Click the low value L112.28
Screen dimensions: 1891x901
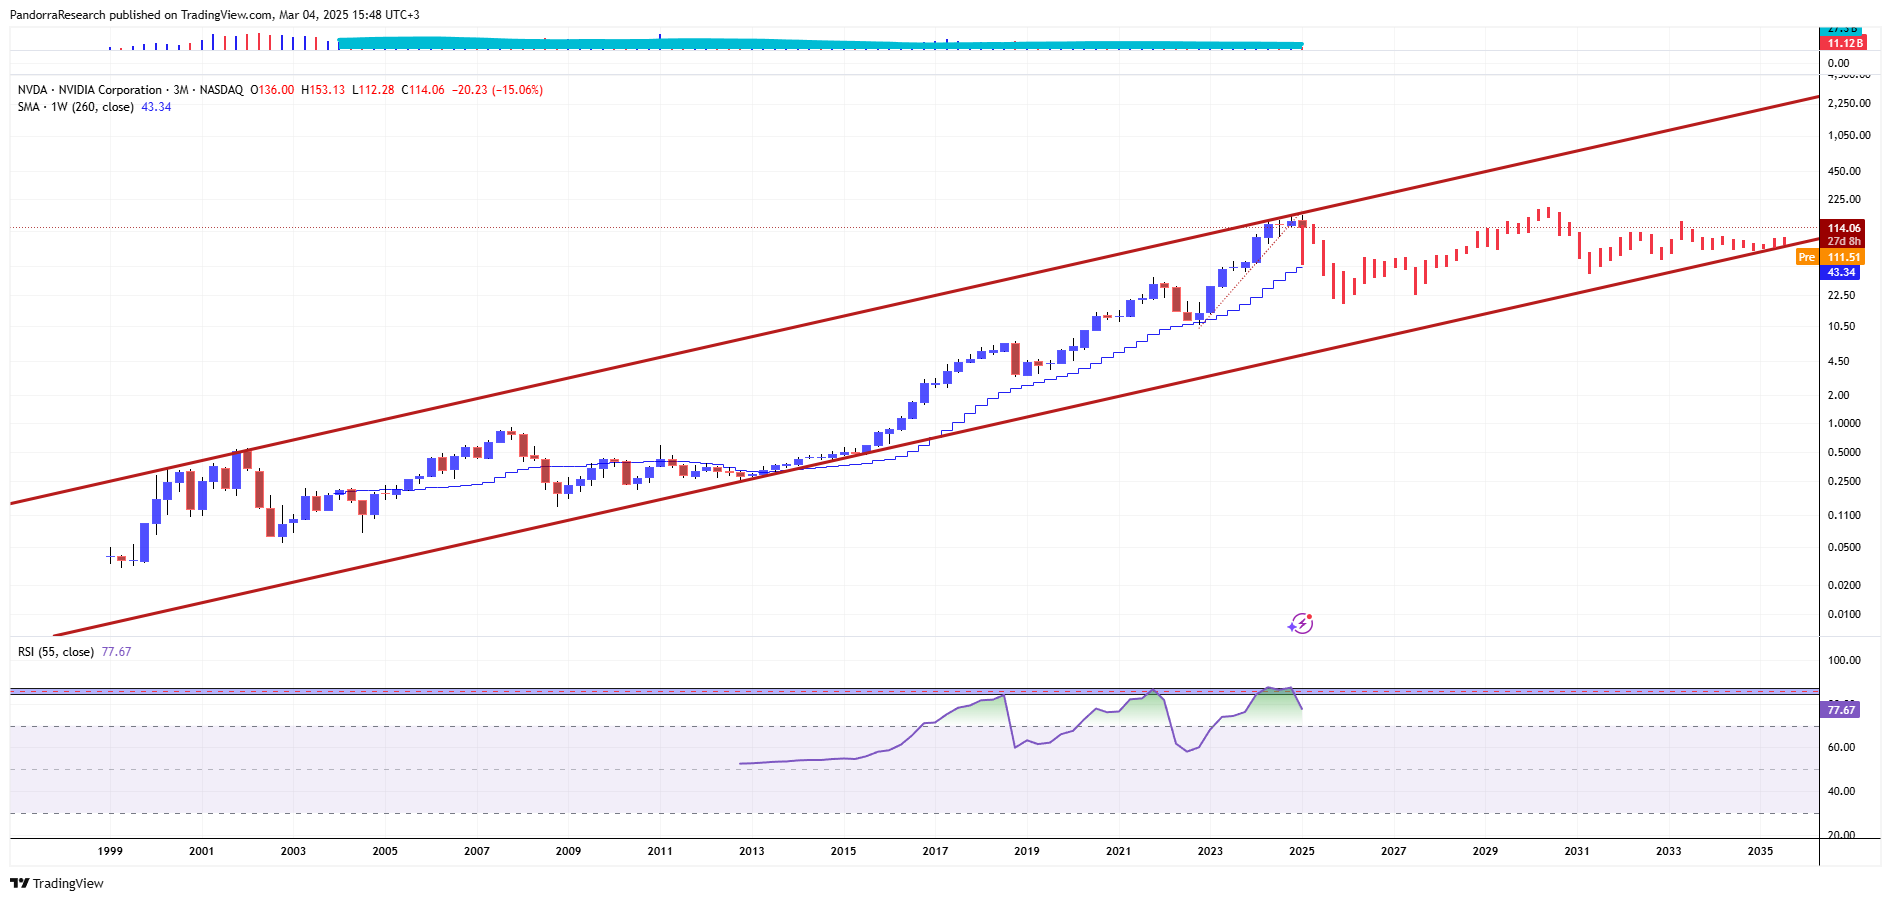[x=373, y=90]
